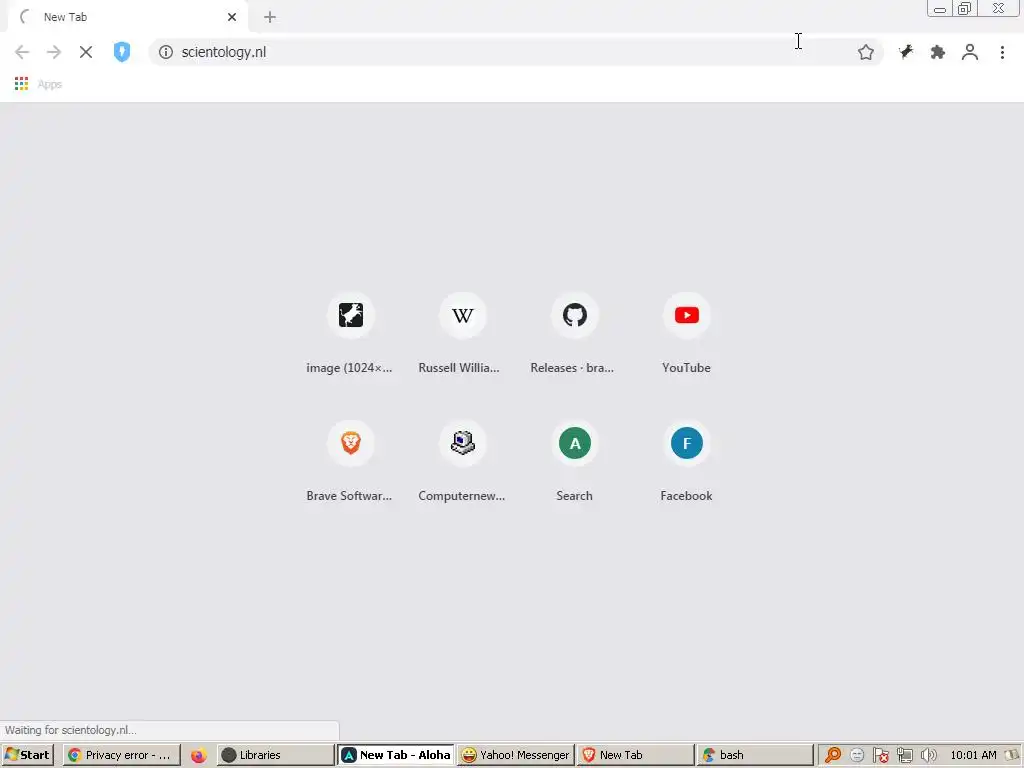This screenshot has height=768, width=1024.
Task: Open Action Center flag tray icon
Action: (880, 756)
